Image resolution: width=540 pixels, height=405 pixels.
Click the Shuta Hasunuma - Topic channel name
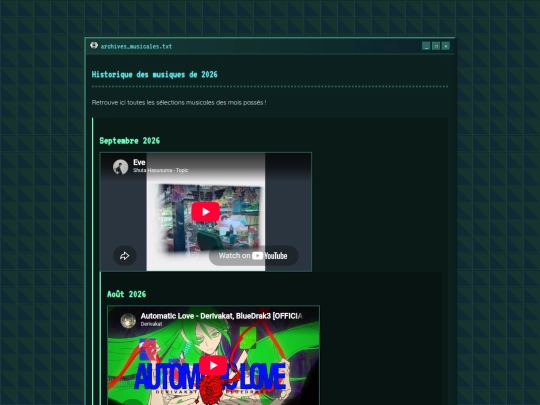[160, 170]
